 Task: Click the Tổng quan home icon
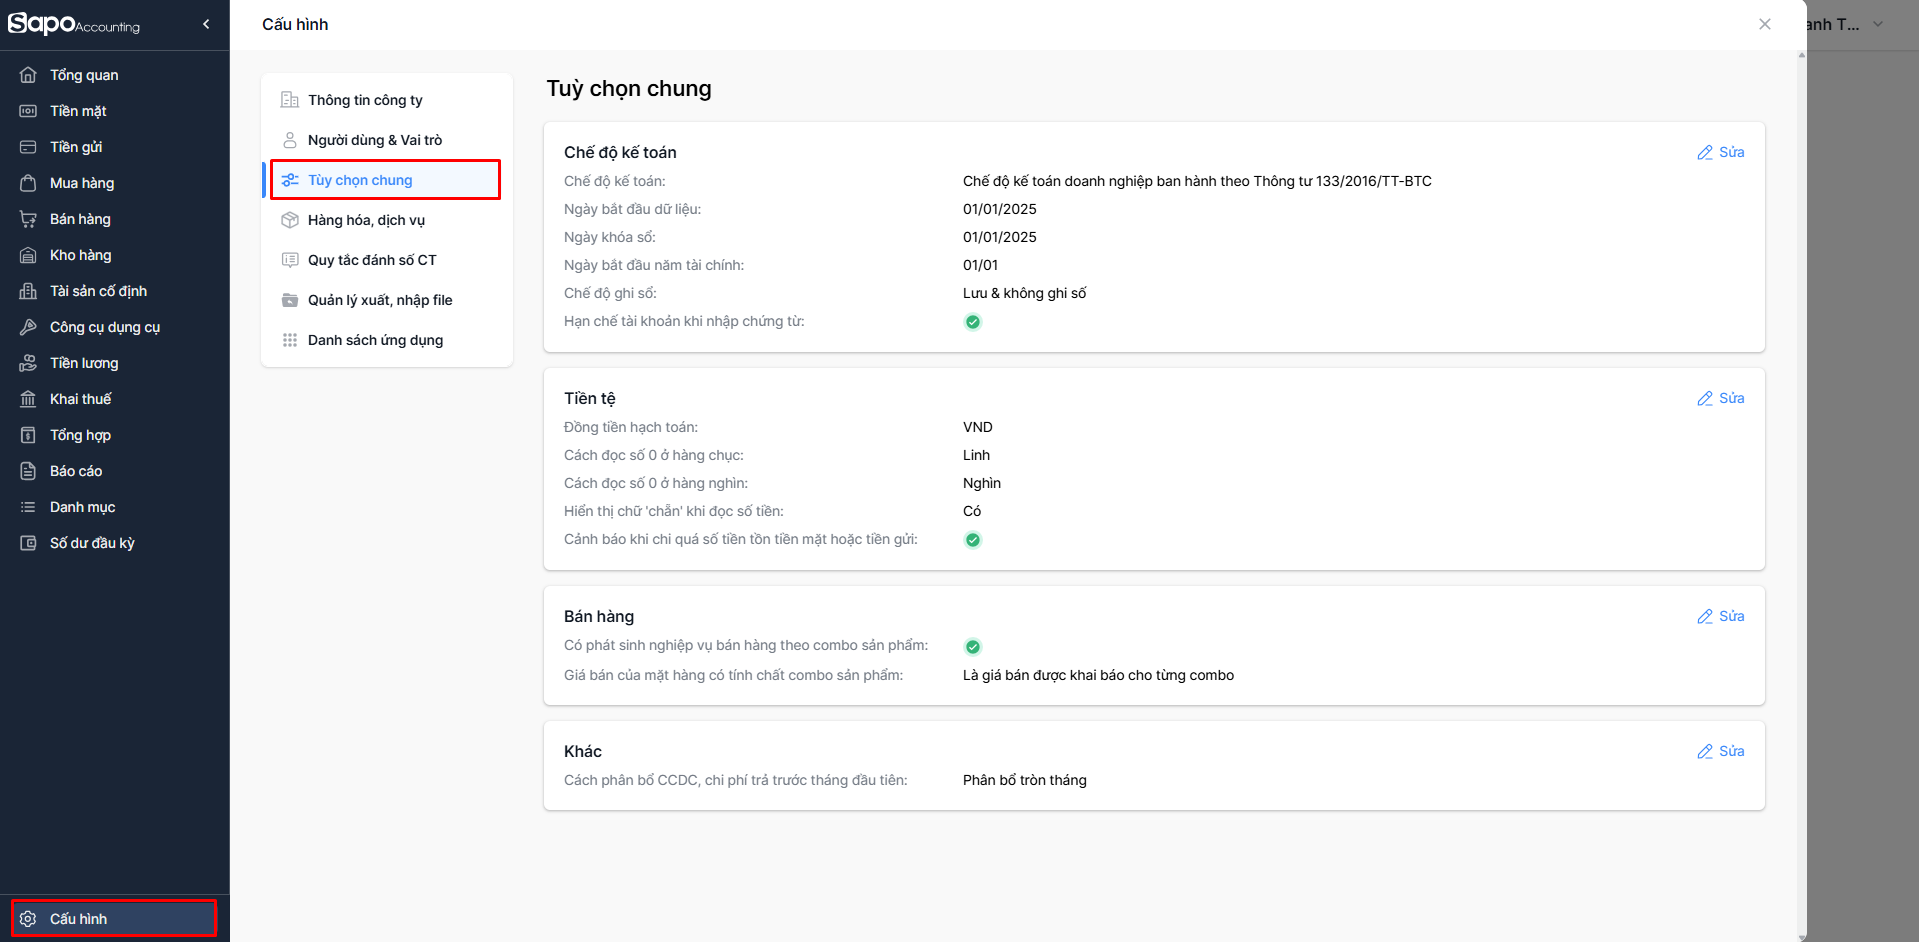pyautogui.click(x=28, y=75)
